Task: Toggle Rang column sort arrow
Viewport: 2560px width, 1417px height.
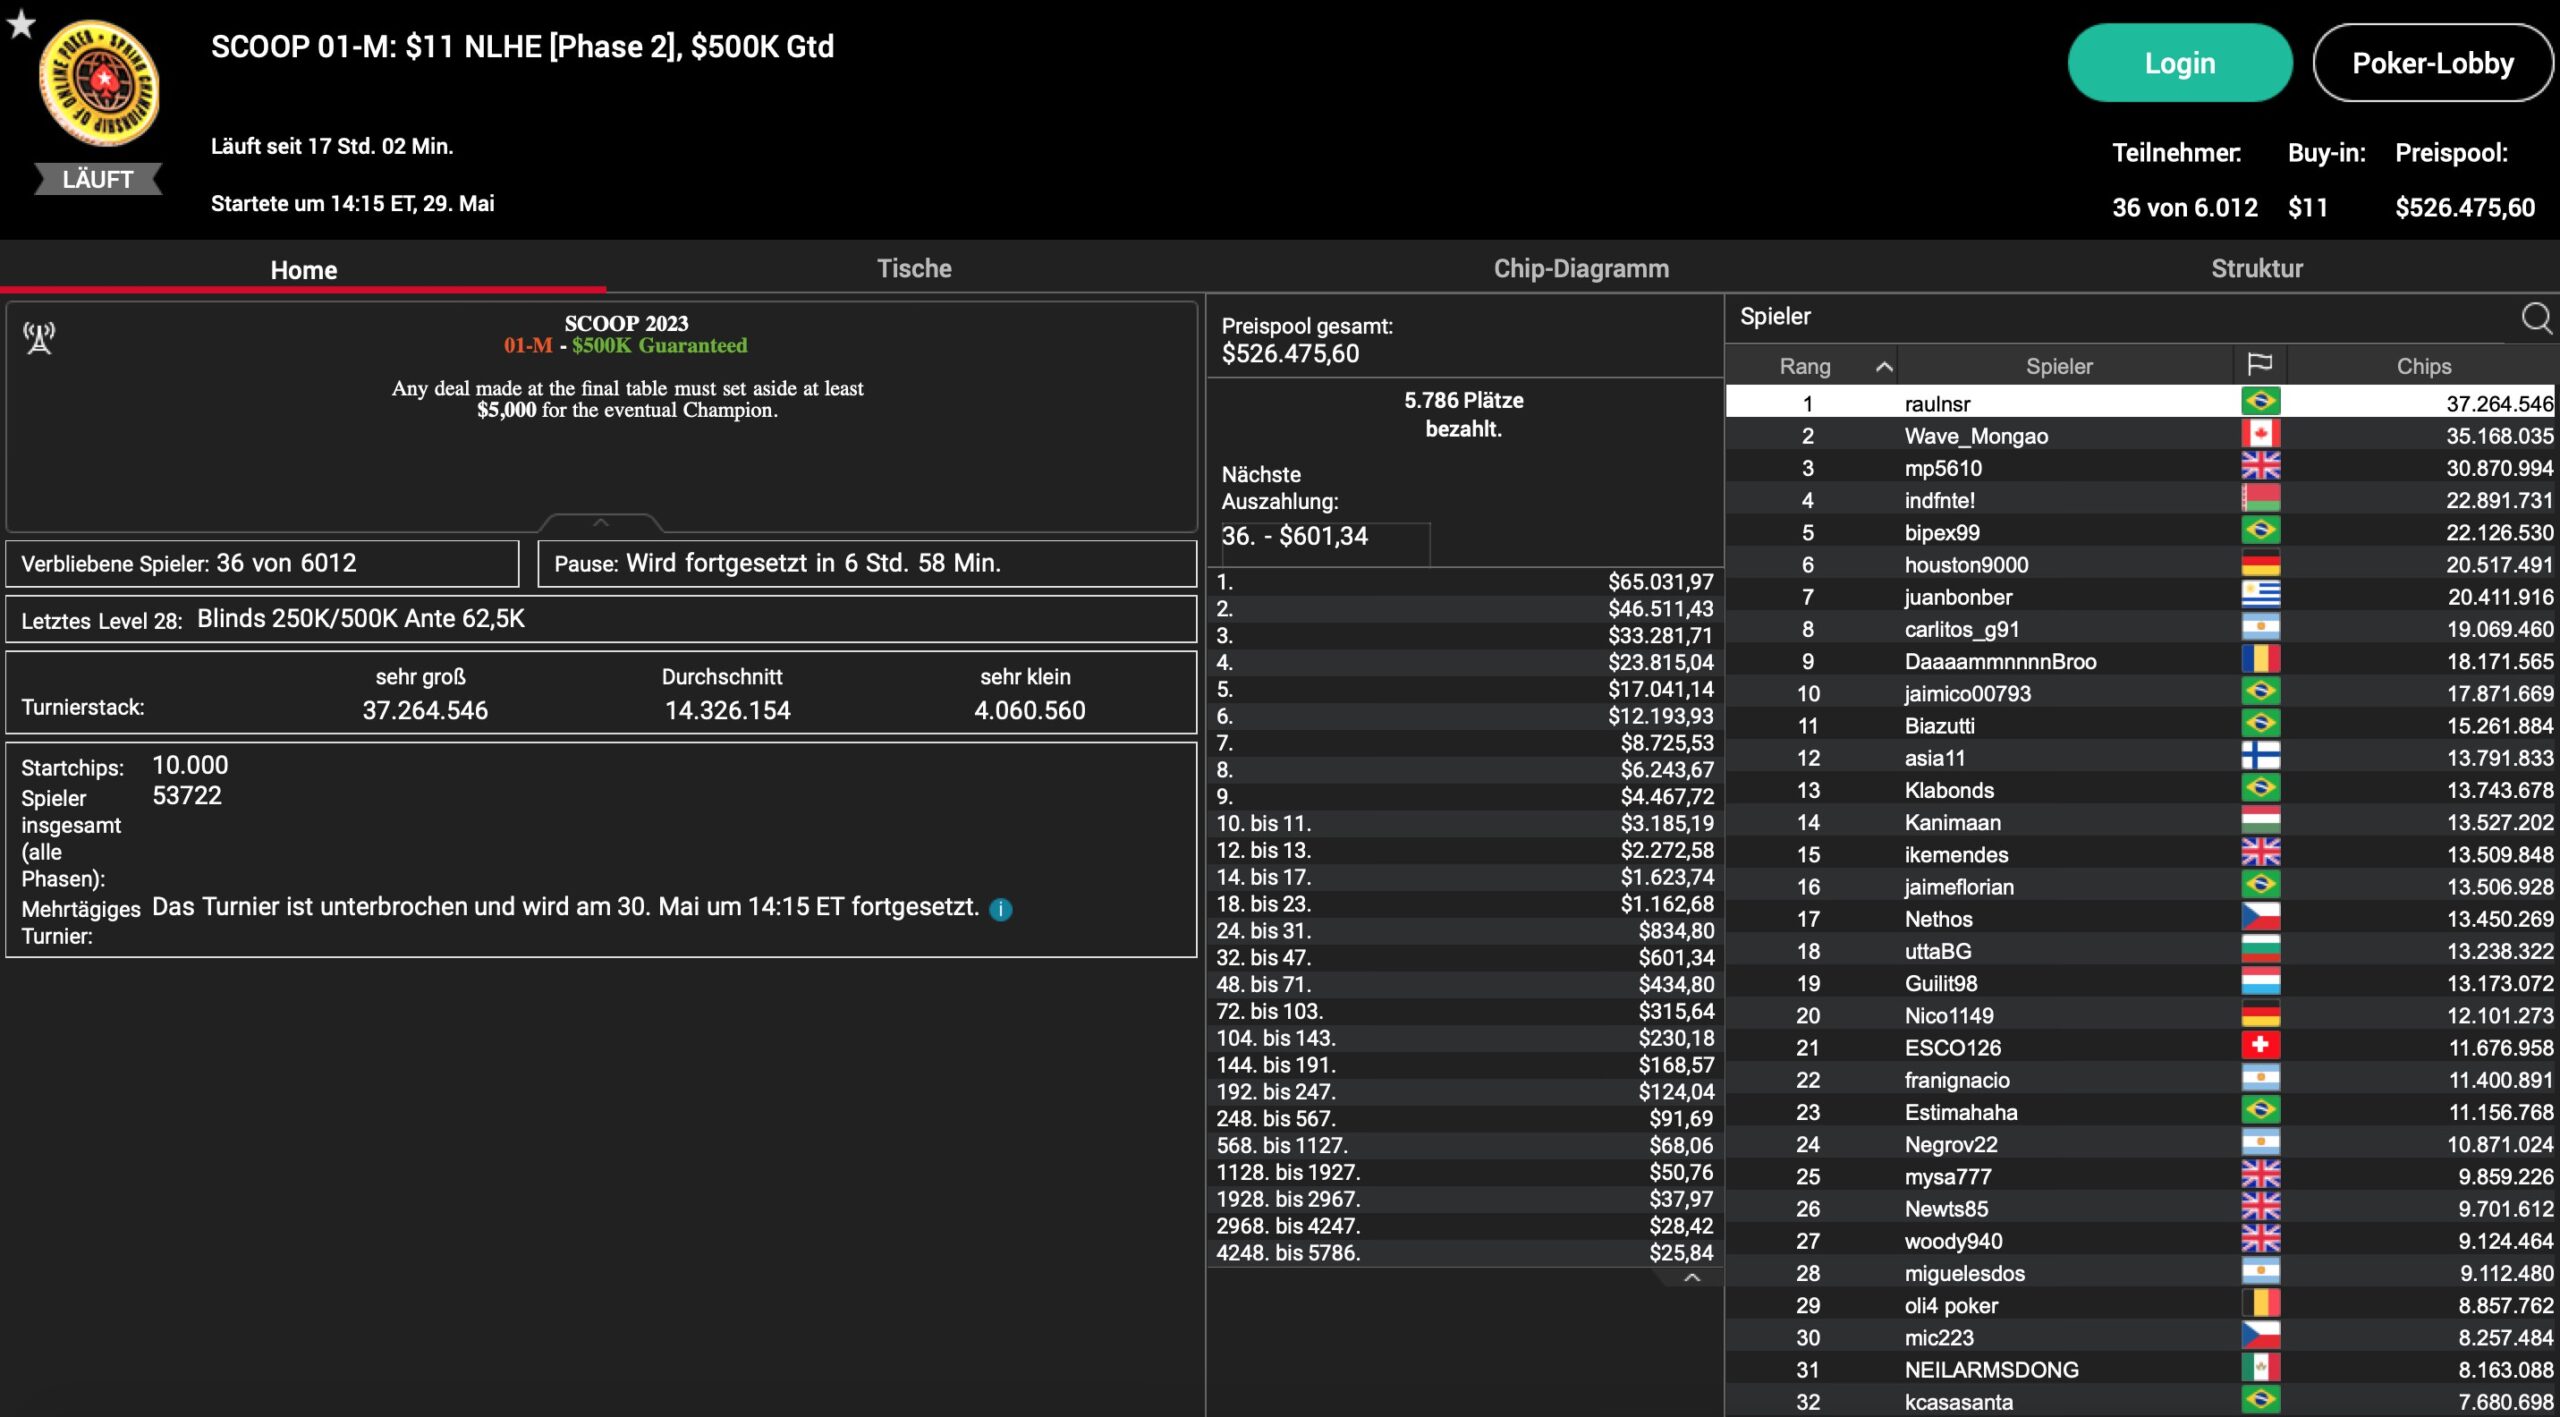Action: 1883,366
